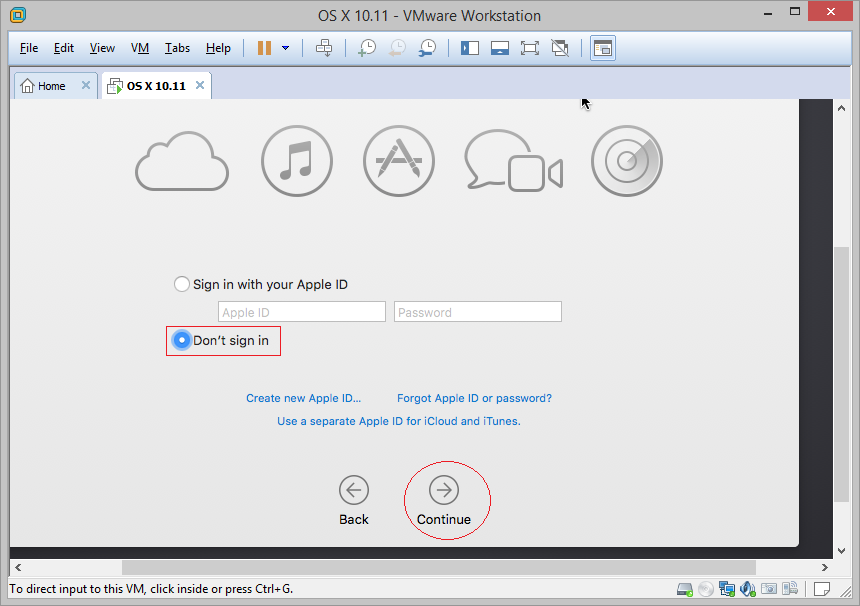Image resolution: width=860 pixels, height=606 pixels.
Task: Click the CD/DVD drive status icon
Action: [706, 590]
